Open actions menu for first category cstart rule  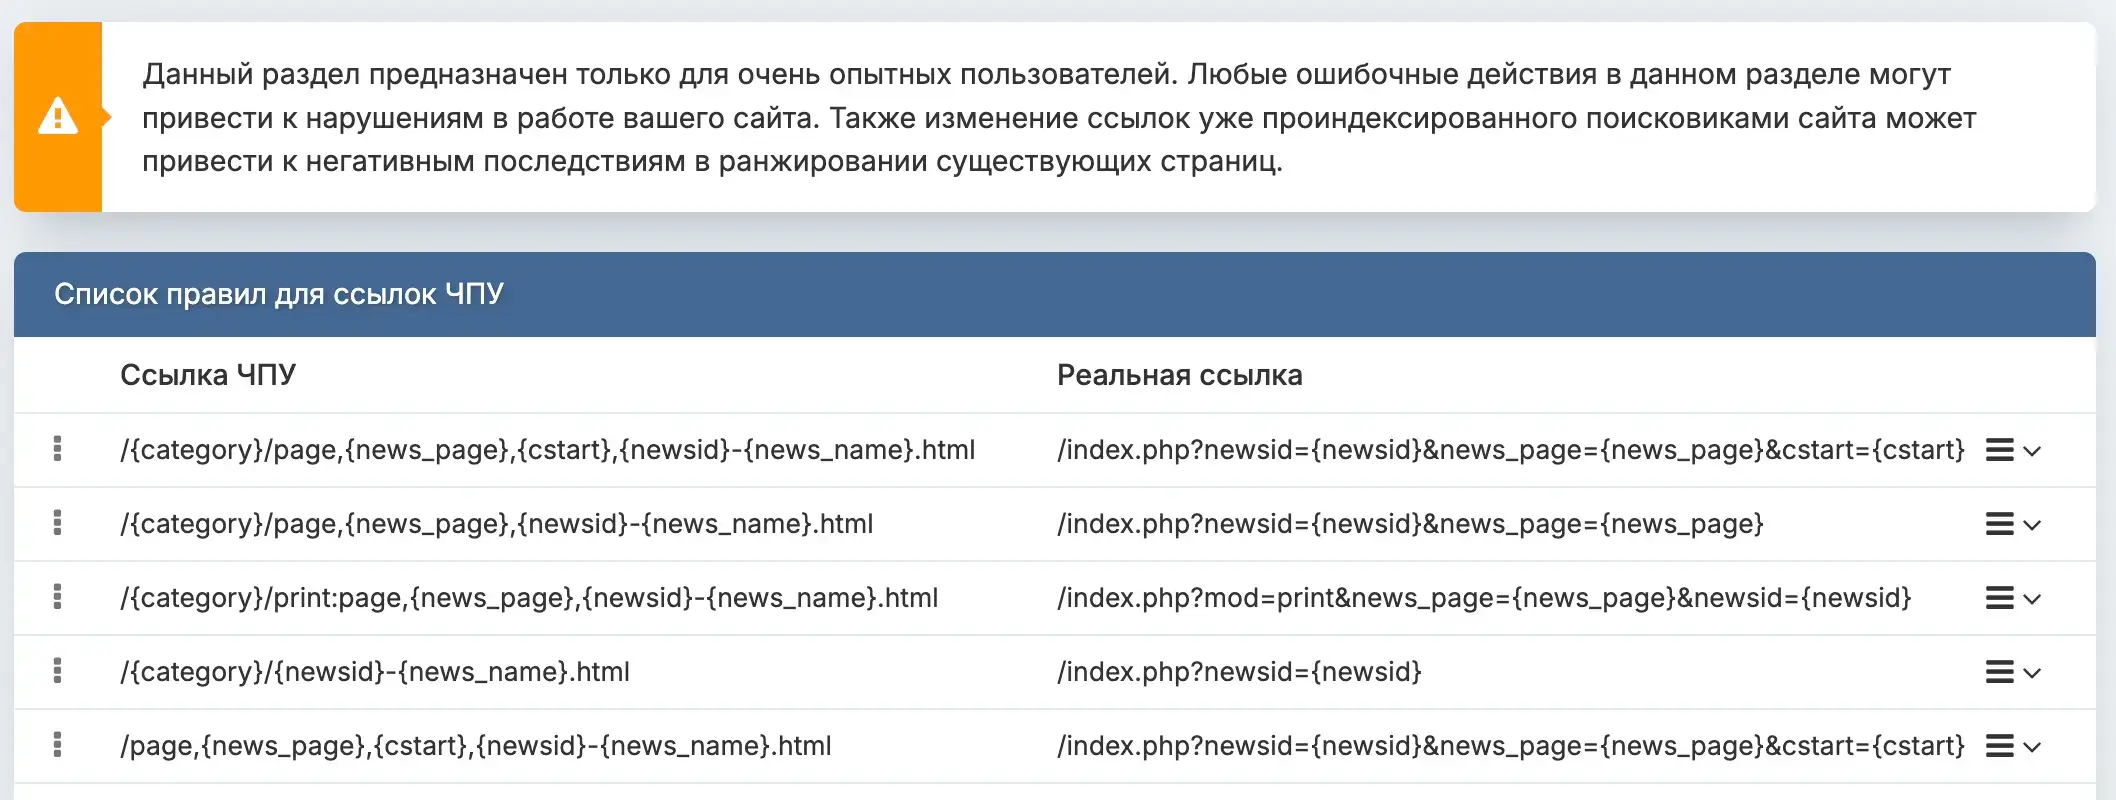click(2012, 451)
